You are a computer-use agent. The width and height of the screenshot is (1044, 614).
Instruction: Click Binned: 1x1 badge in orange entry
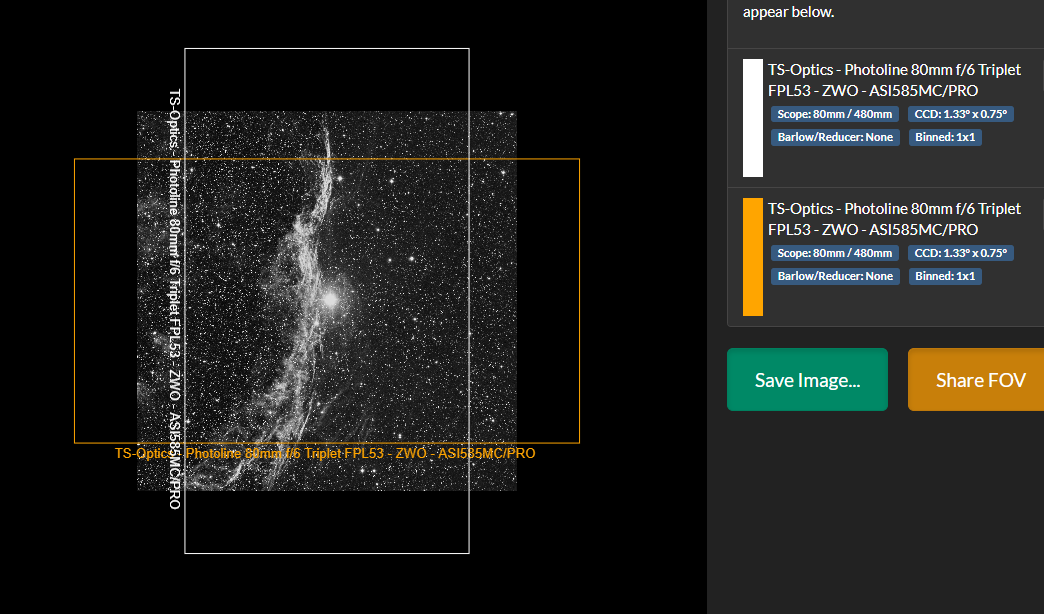945,276
